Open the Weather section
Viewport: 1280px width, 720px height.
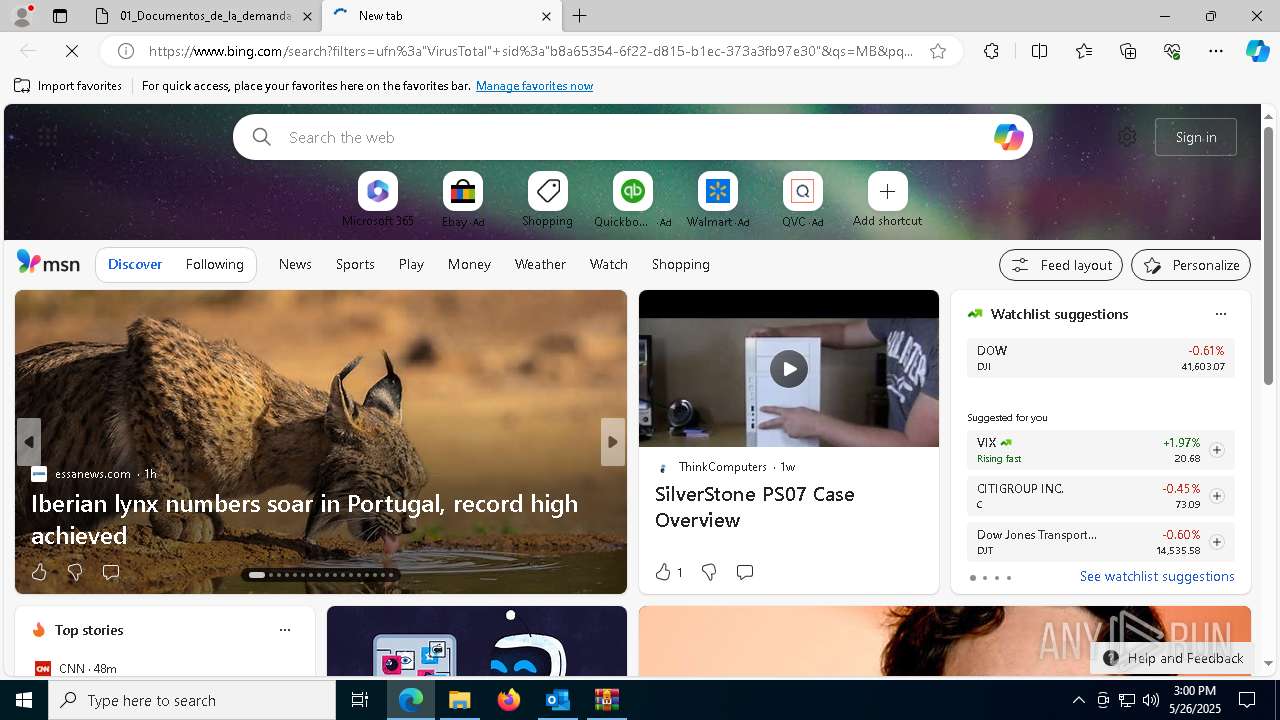tap(540, 264)
